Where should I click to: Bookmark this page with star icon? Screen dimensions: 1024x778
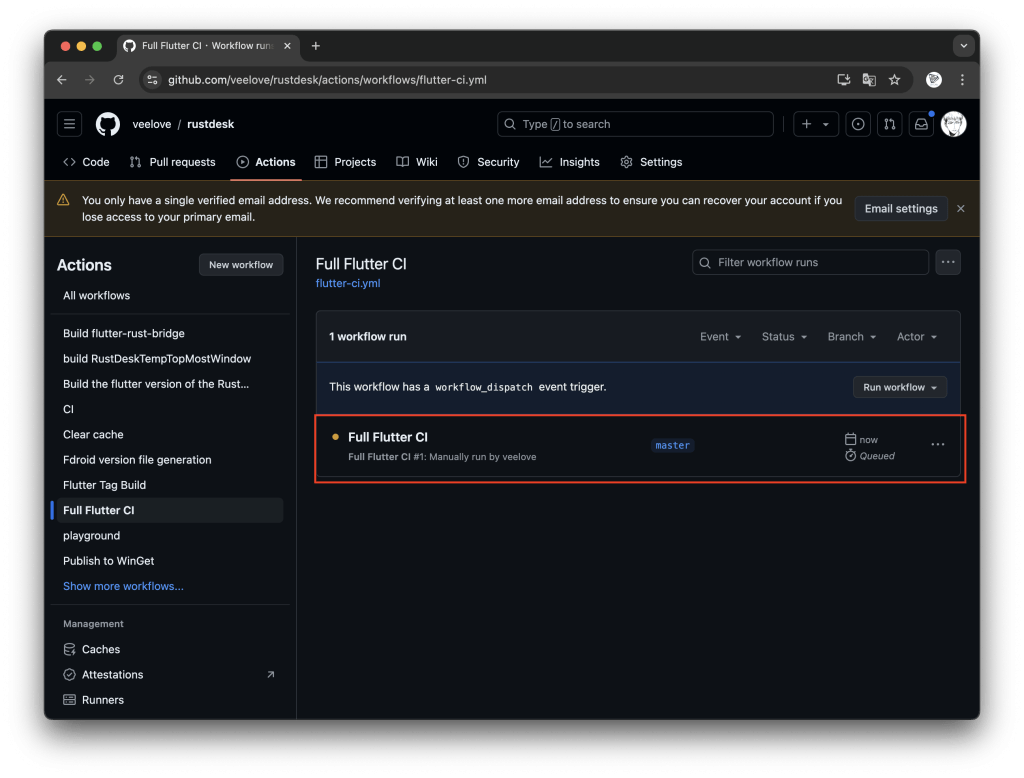(x=894, y=80)
